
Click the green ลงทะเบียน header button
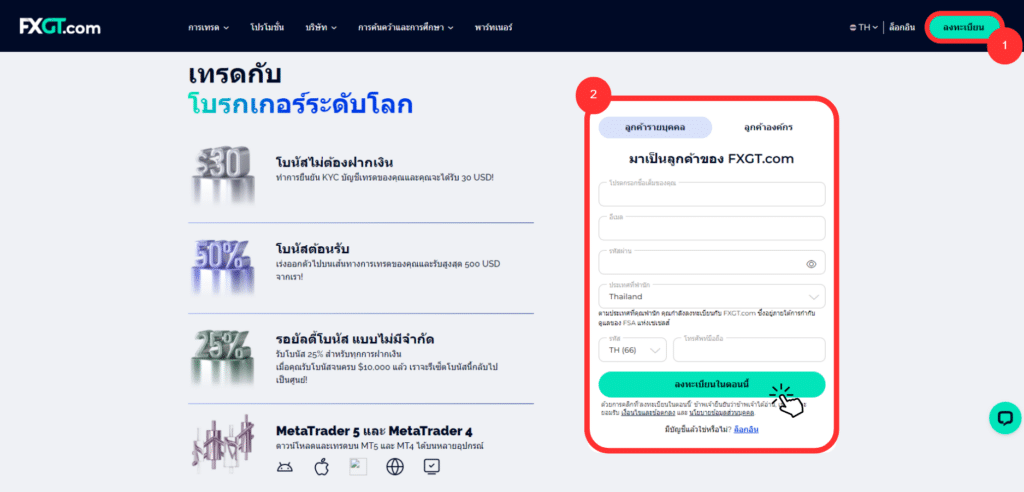(x=963, y=27)
